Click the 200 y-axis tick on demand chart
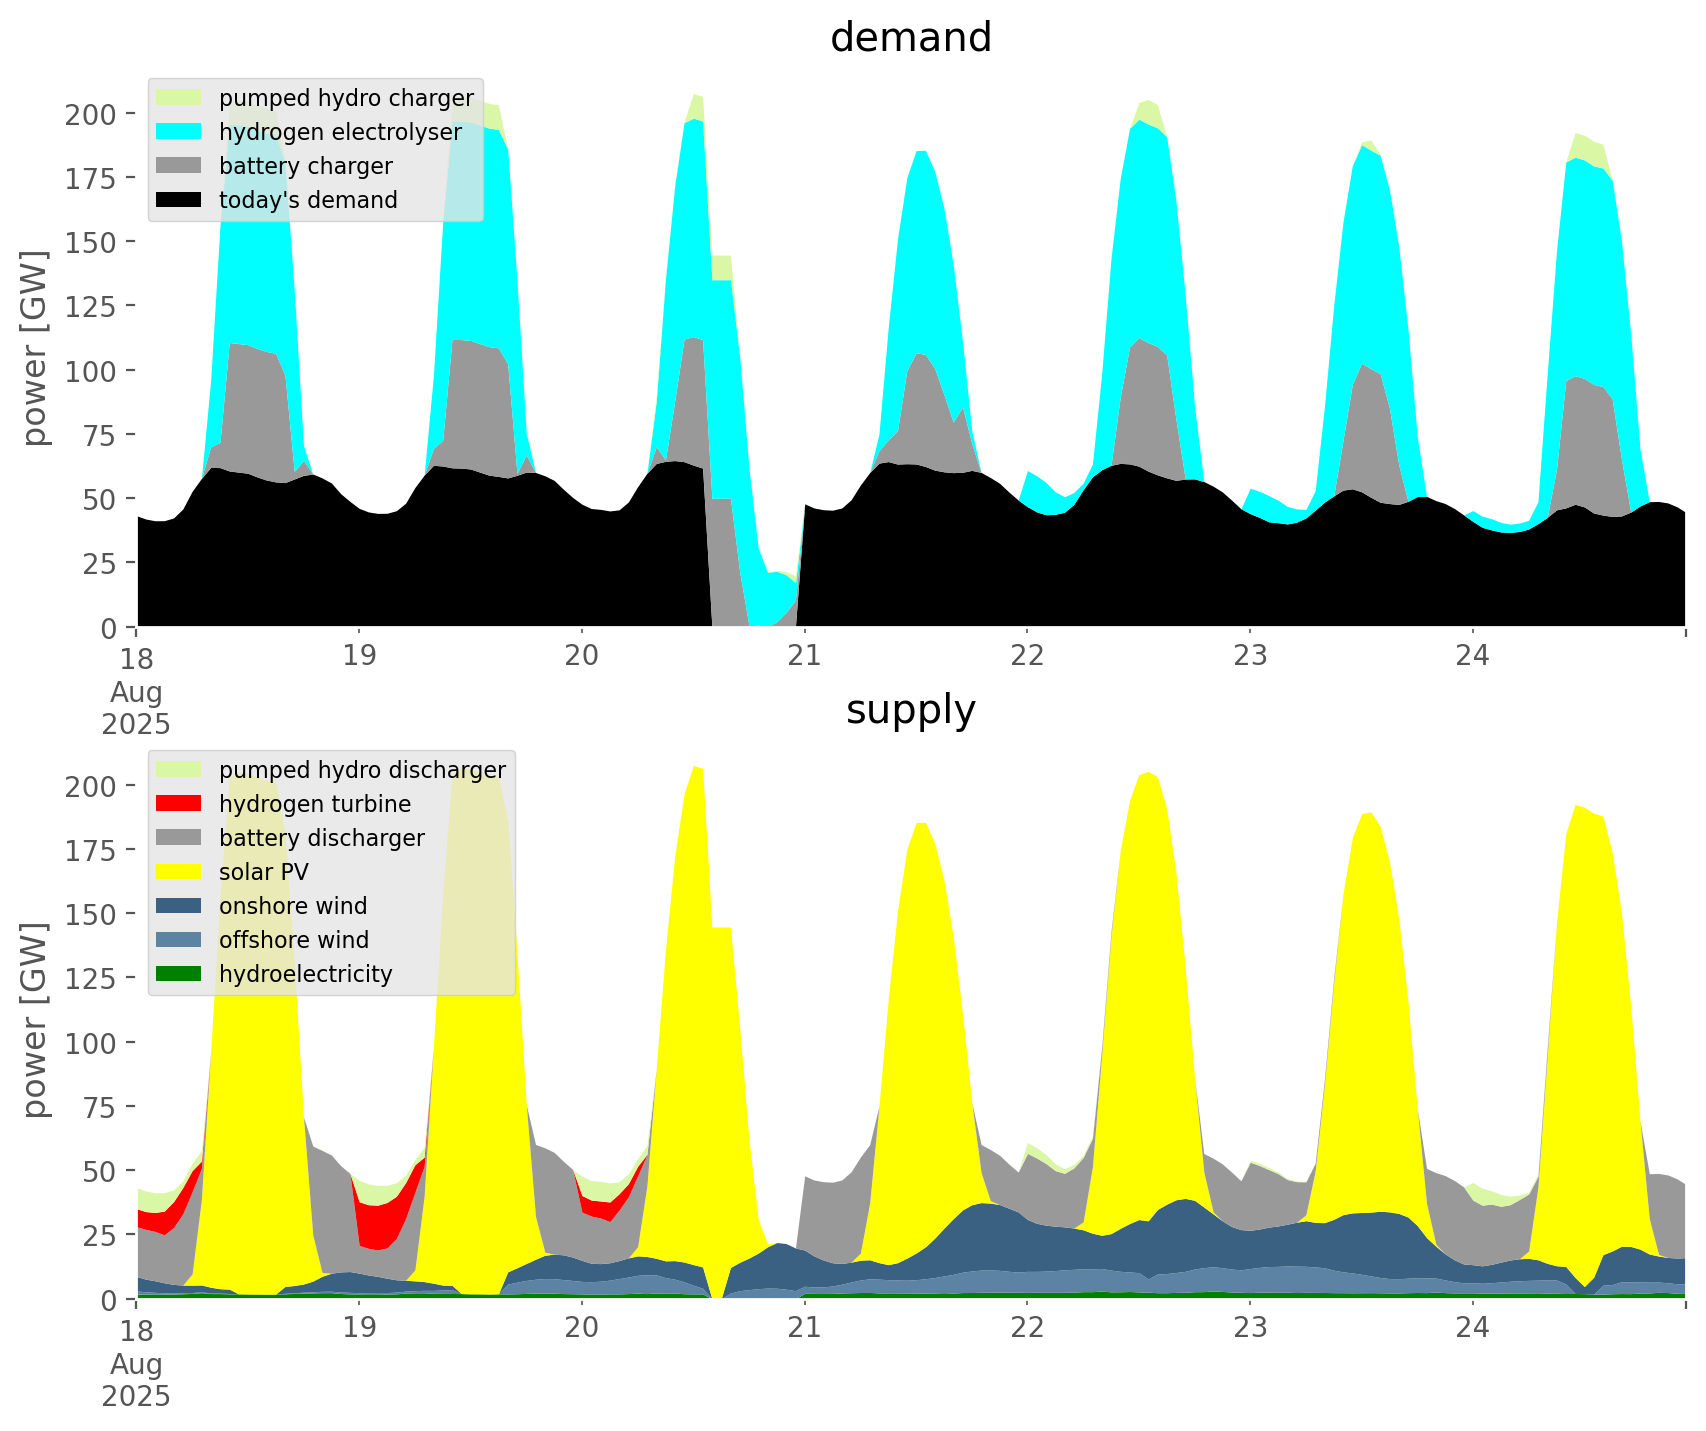 click(91, 114)
